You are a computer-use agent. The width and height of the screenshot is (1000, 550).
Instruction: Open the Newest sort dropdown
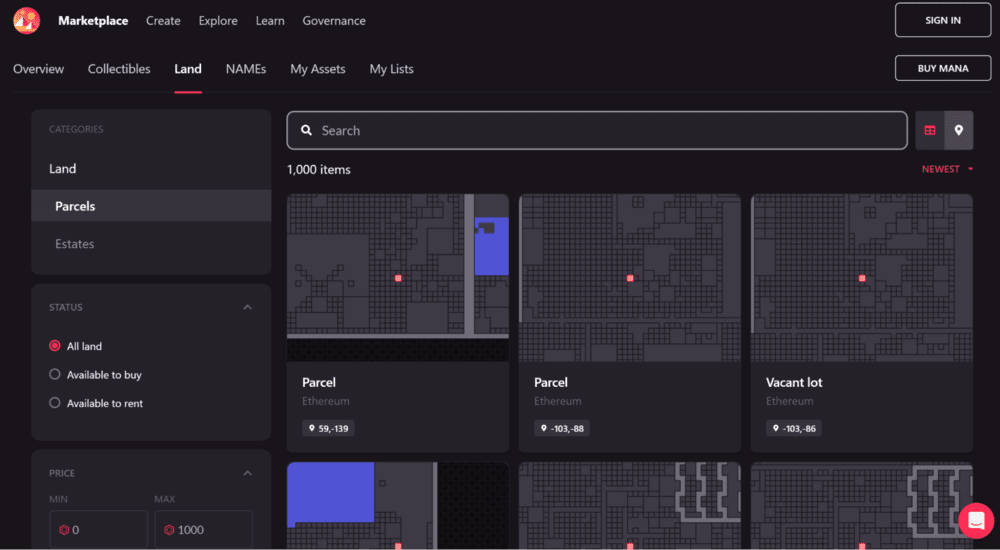pyautogui.click(x=947, y=169)
